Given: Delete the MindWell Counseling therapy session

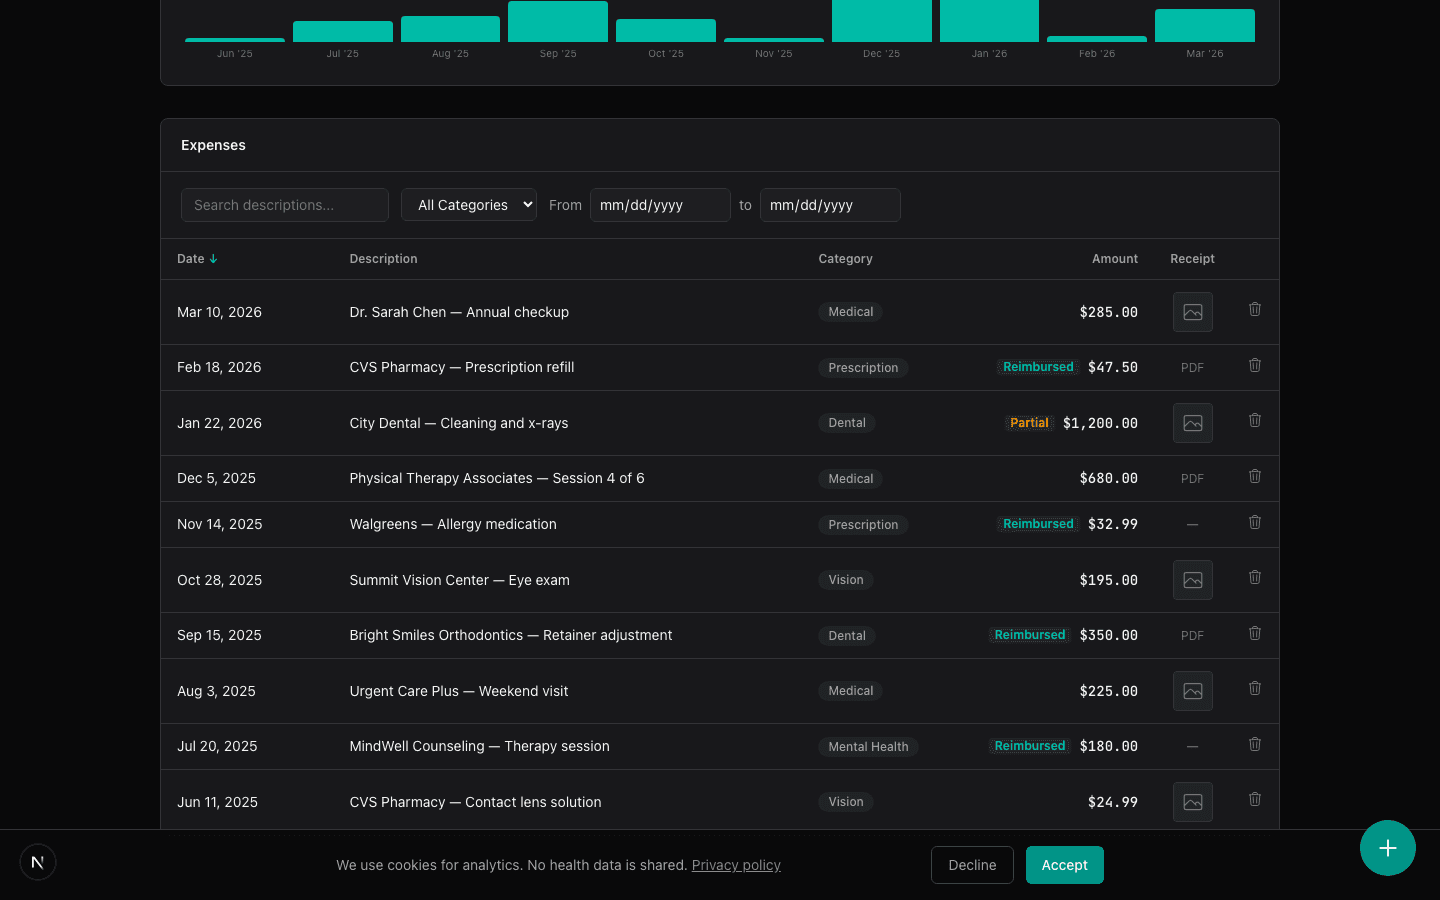Looking at the screenshot, I should tap(1255, 744).
